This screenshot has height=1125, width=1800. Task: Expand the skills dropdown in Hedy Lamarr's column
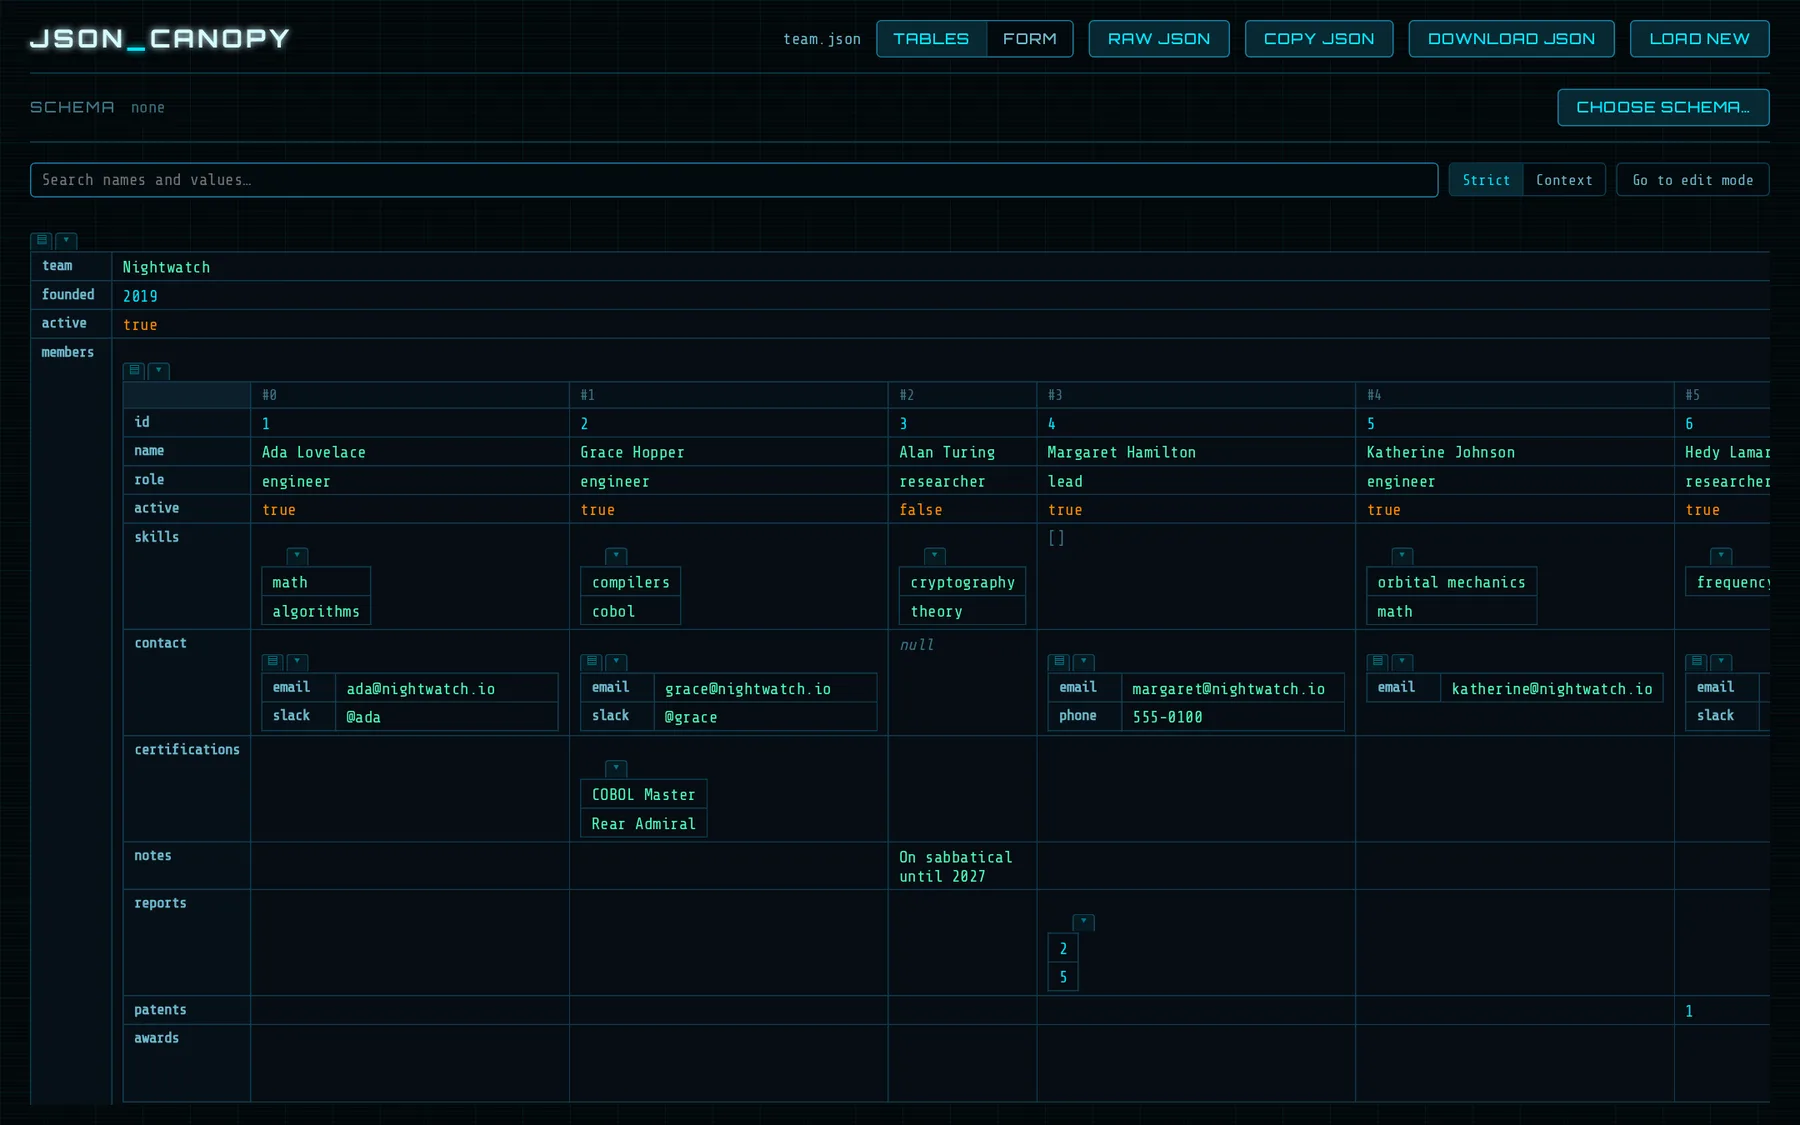(1721, 556)
